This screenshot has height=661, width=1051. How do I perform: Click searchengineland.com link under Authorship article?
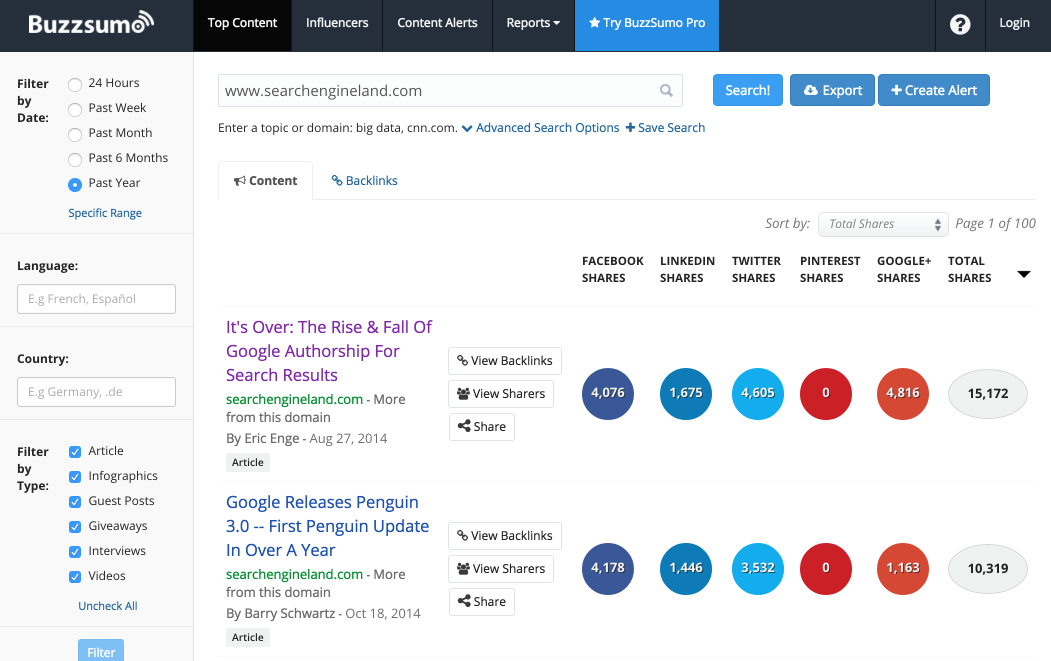tap(294, 400)
